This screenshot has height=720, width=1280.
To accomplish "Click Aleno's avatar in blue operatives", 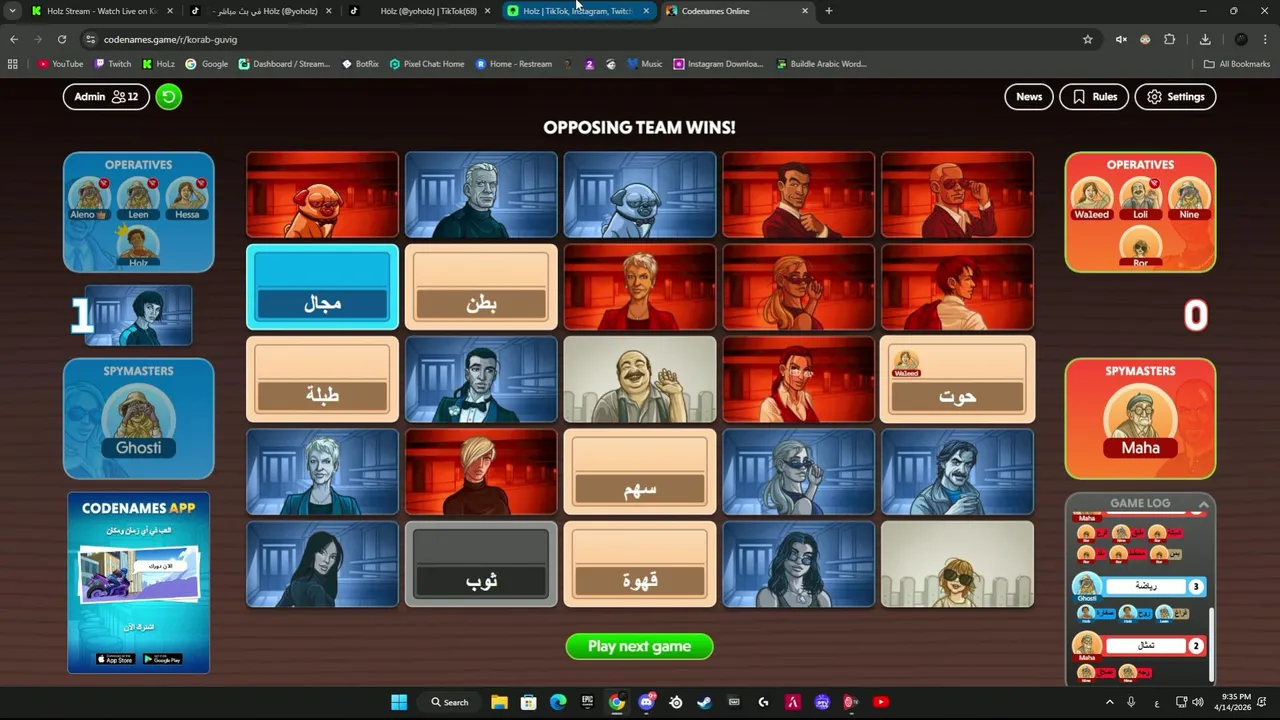I will point(89,197).
